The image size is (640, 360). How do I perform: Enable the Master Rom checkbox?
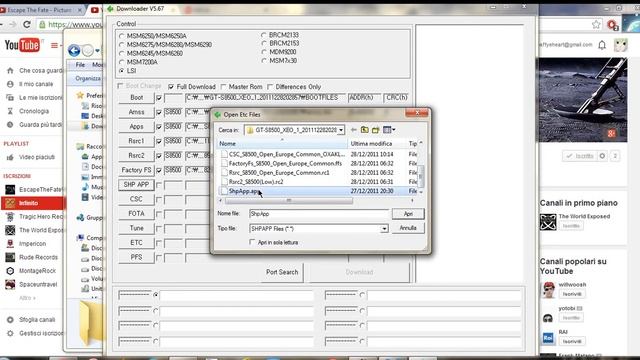tap(223, 87)
